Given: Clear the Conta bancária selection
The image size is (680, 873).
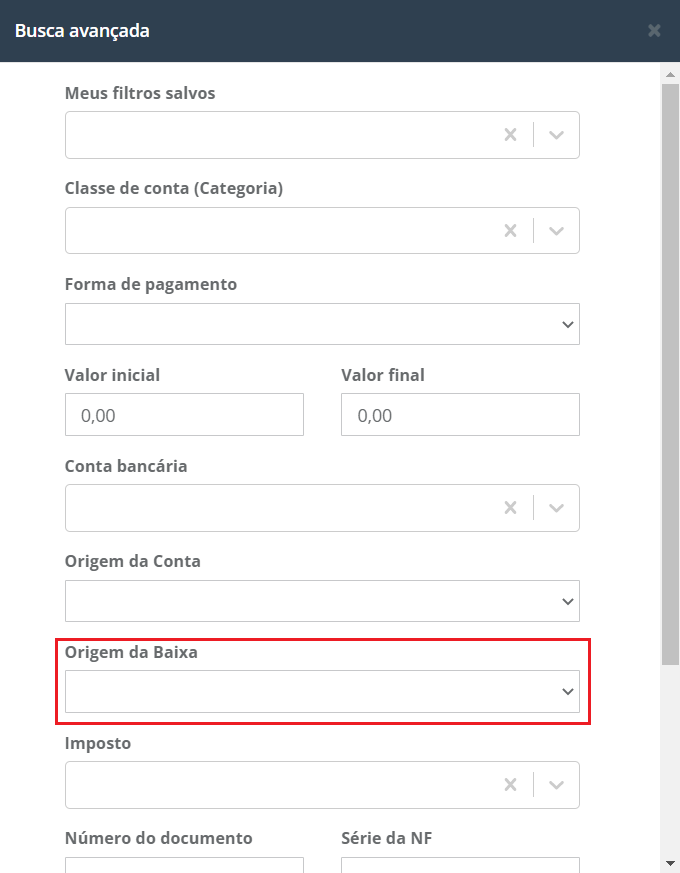Looking at the screenshot, I should [x=510, y=508].
